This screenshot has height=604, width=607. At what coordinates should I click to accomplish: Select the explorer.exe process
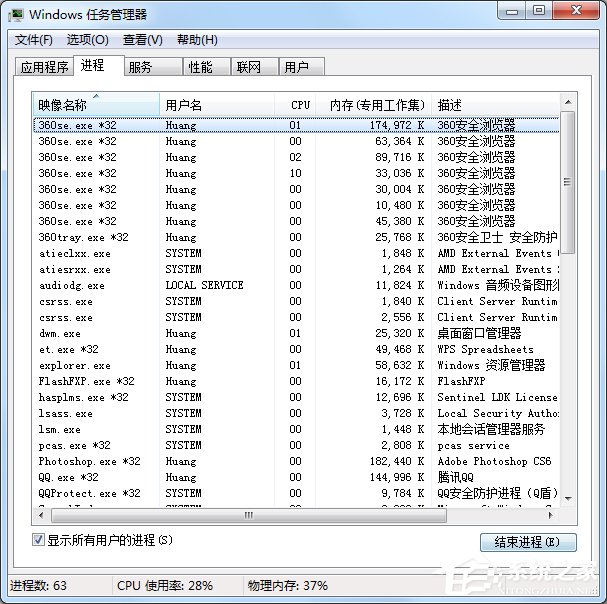click(296, 365)
